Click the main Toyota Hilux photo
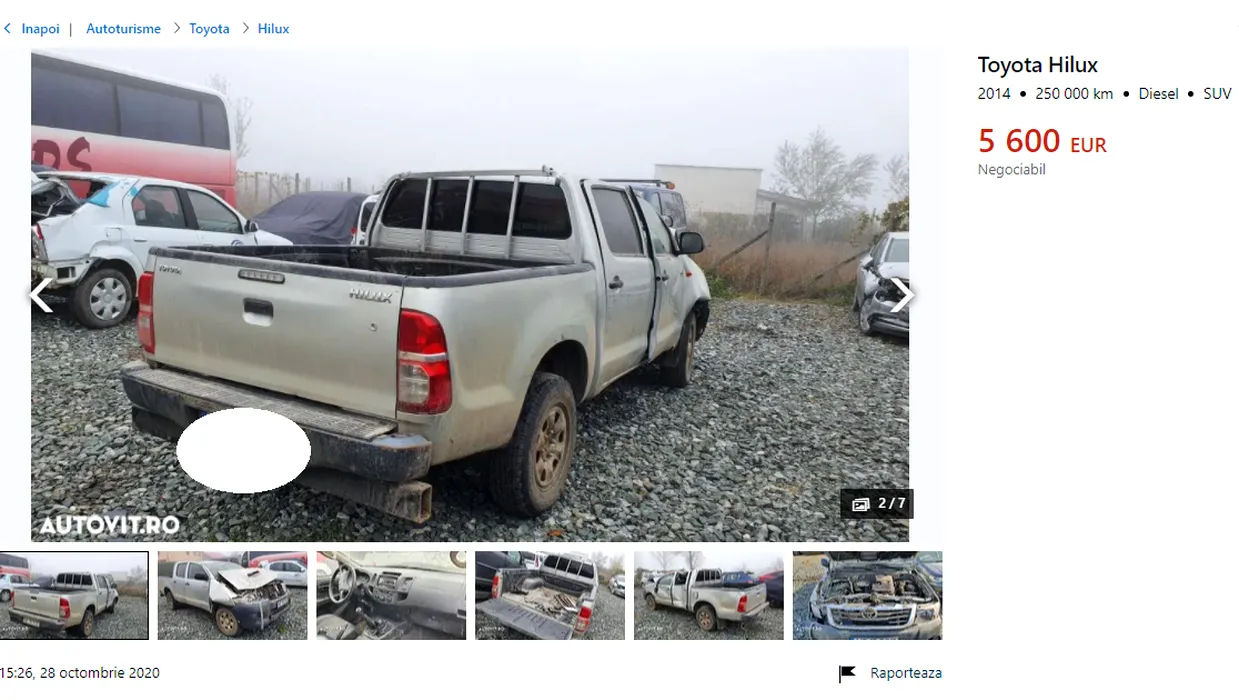Screen dimensions: 1239x700 [470, 295]
